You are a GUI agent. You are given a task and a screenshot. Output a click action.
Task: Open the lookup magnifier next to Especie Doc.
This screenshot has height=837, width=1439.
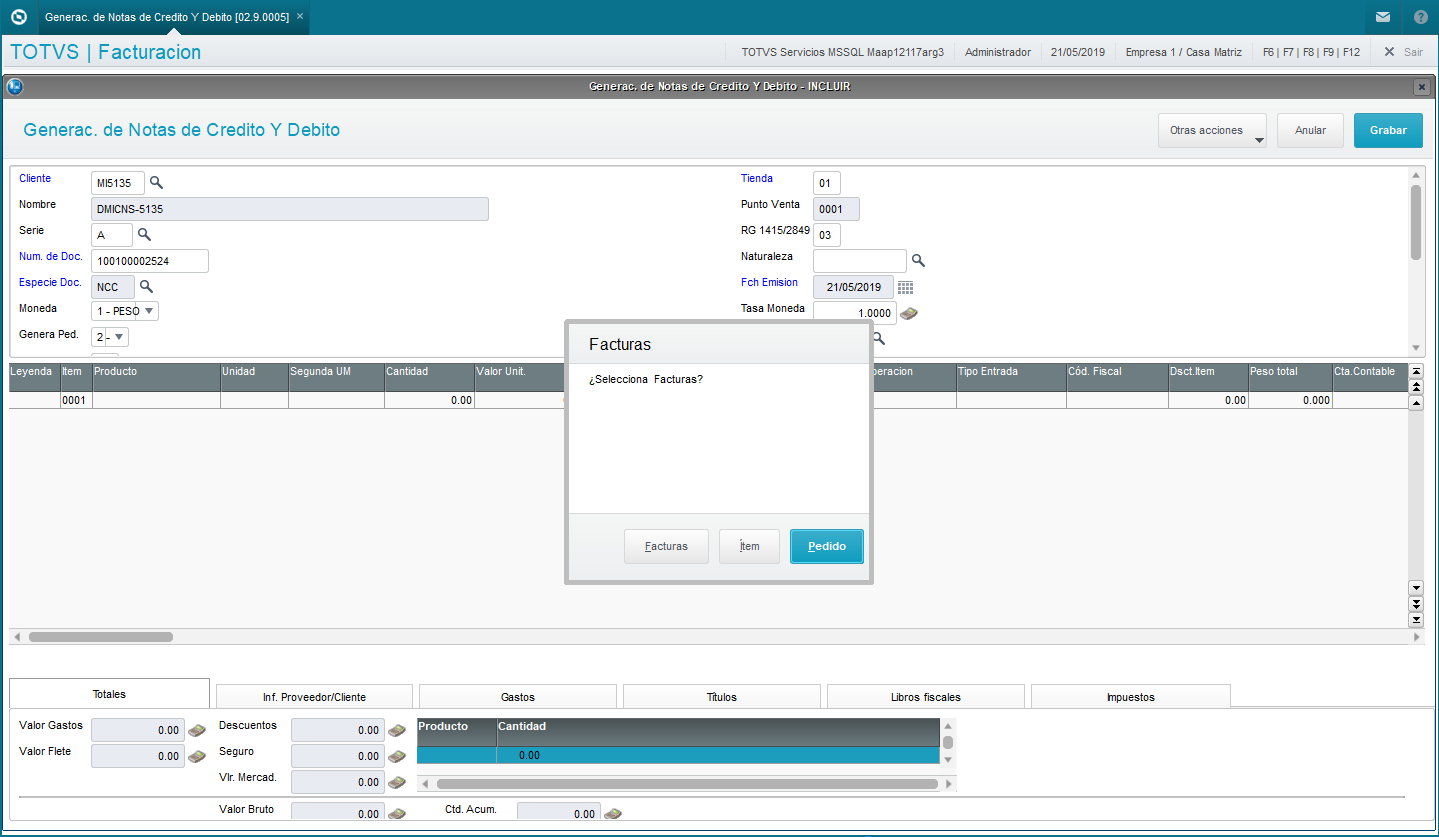click(146, 286)
